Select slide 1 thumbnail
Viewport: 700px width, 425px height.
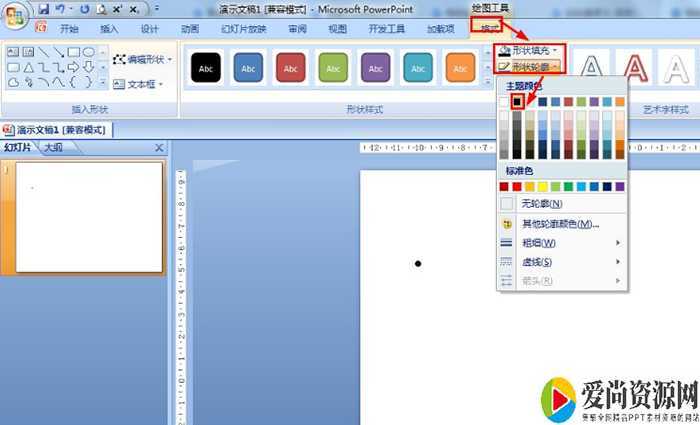tap(89, 217)
